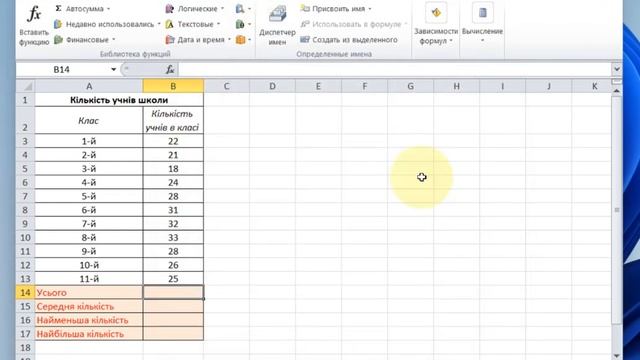Viewport: 640px width, 360px height.
Task: Select row 1 header
Action: (25, 100)
